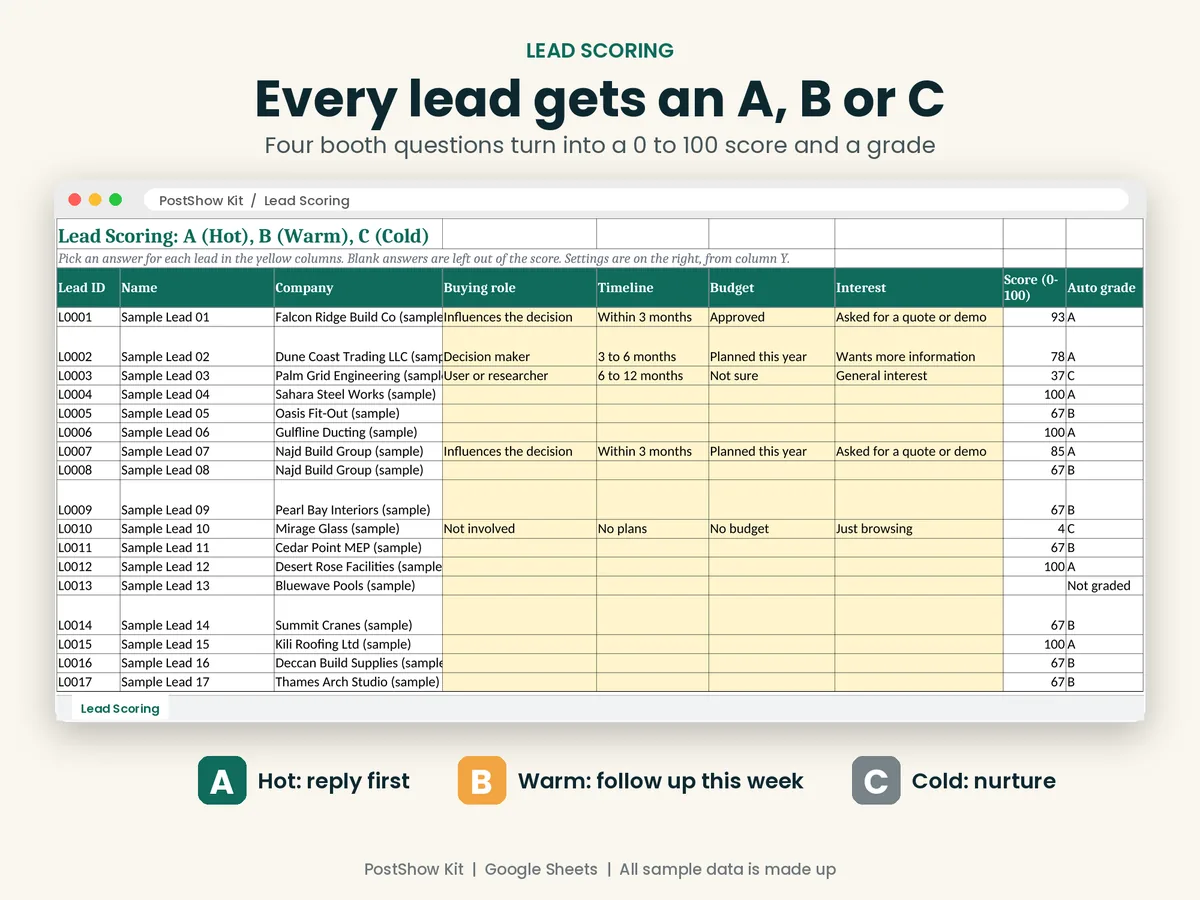Click 'Wants more information' interest cell
Viewport: 1200px width, 900px height.
coord(918,347)
